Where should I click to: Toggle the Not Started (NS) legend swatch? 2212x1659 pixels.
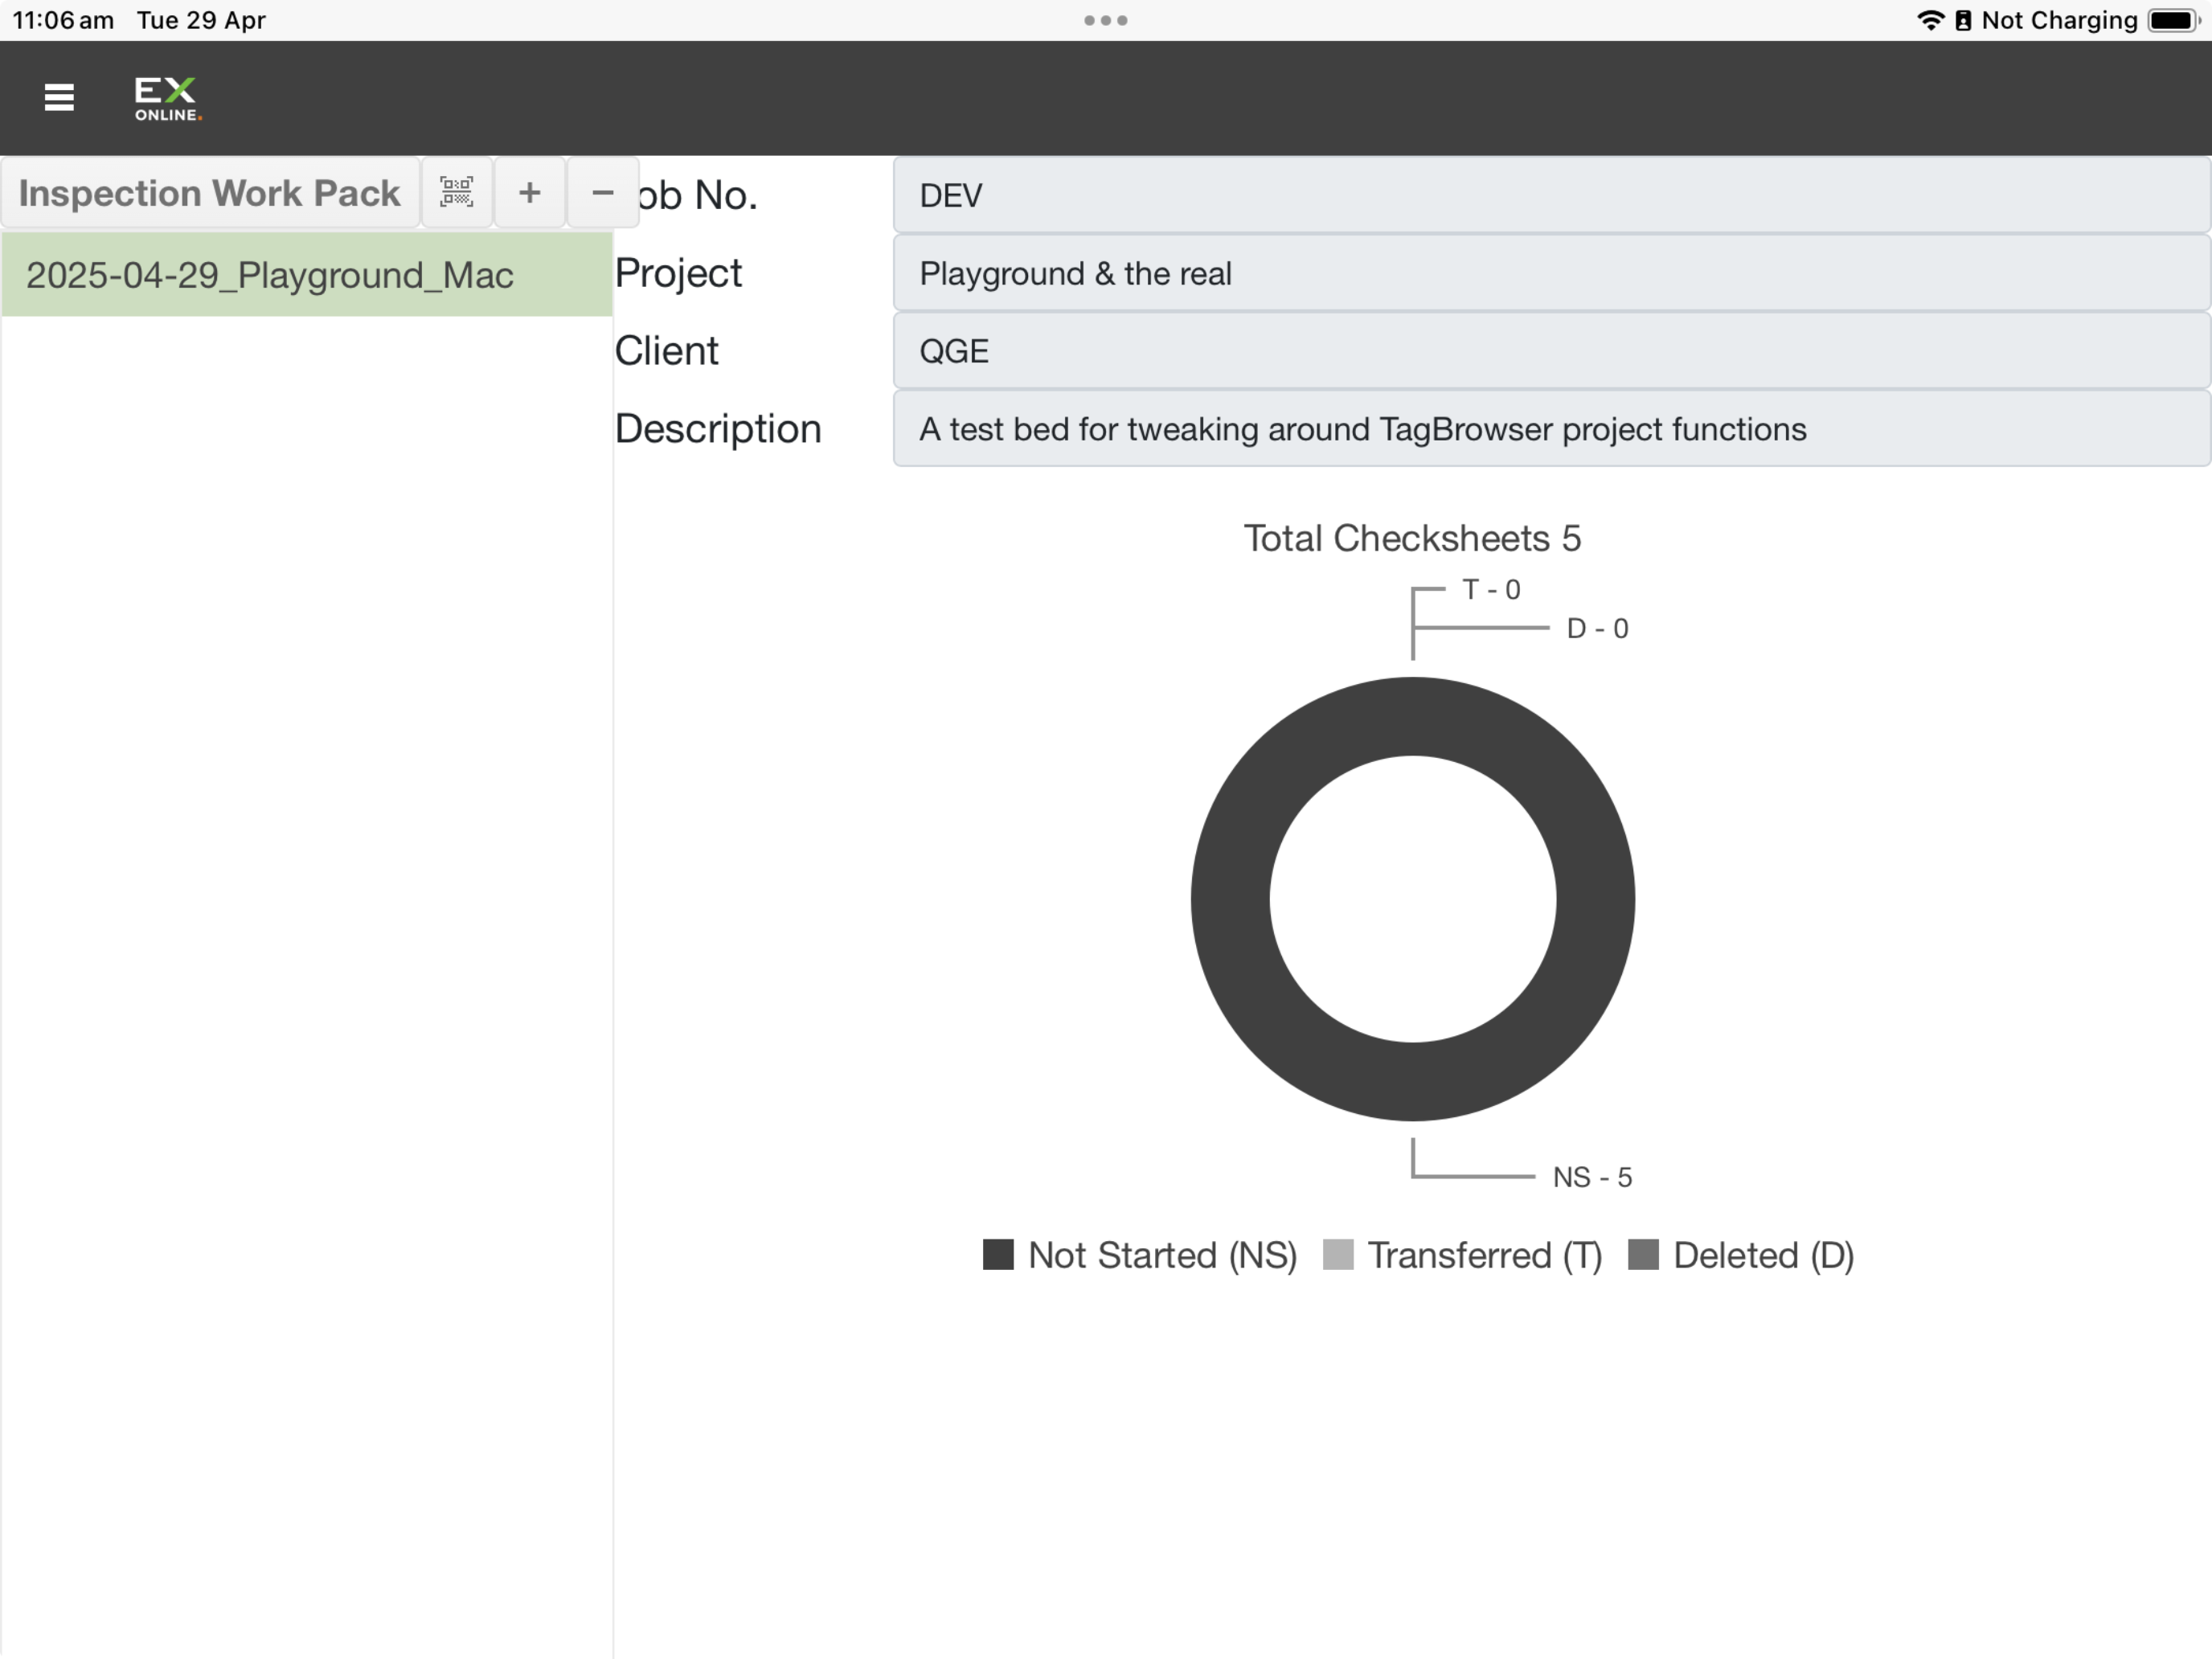coord(998,1254)
